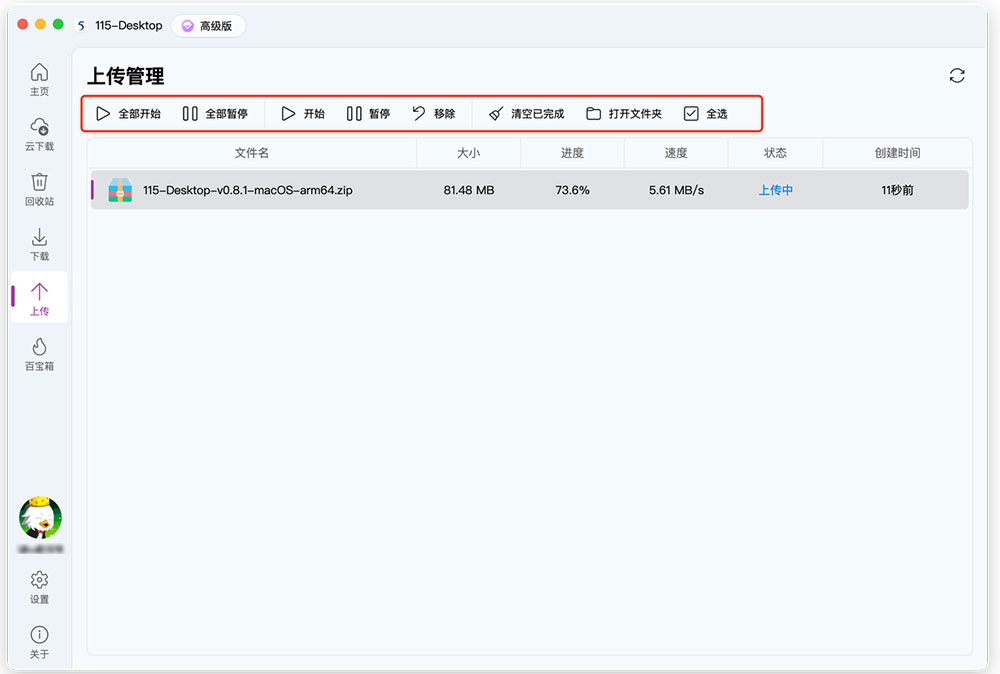Select the 上传 upload tab in sidebar
This screenshot has height=674, width=1000.
tap(39, 299)
